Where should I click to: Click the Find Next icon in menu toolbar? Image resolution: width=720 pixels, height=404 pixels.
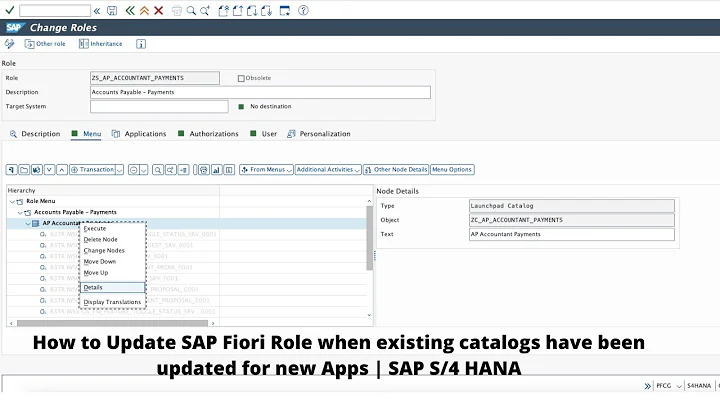pos(170,170)
